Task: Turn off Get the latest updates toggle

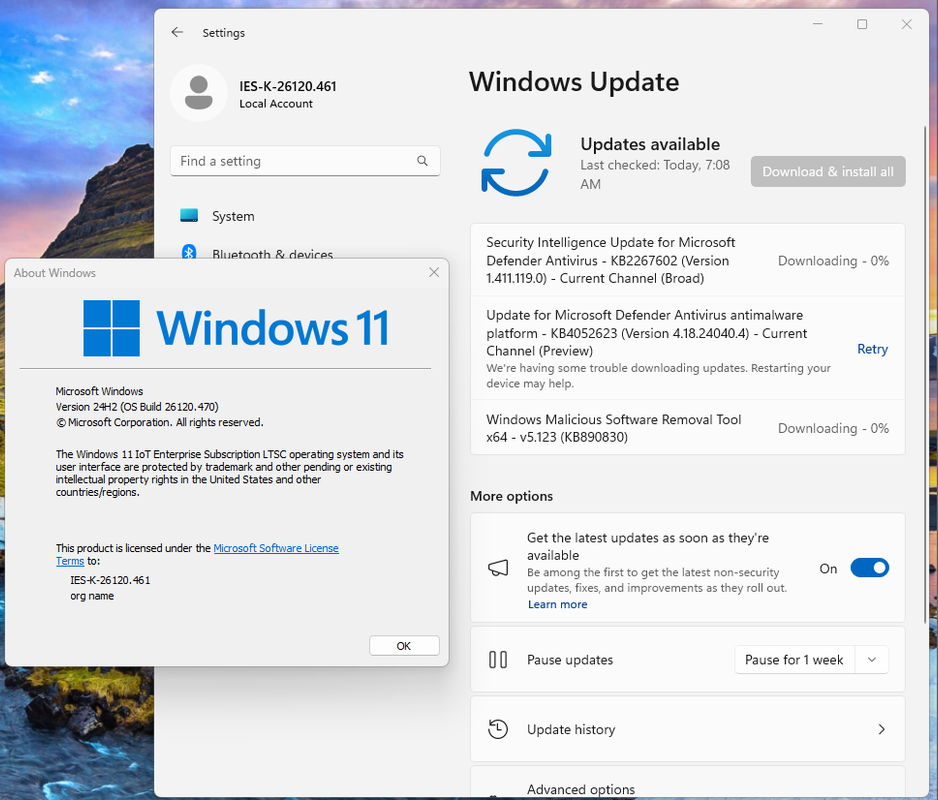Action: [x=870, y=568]
